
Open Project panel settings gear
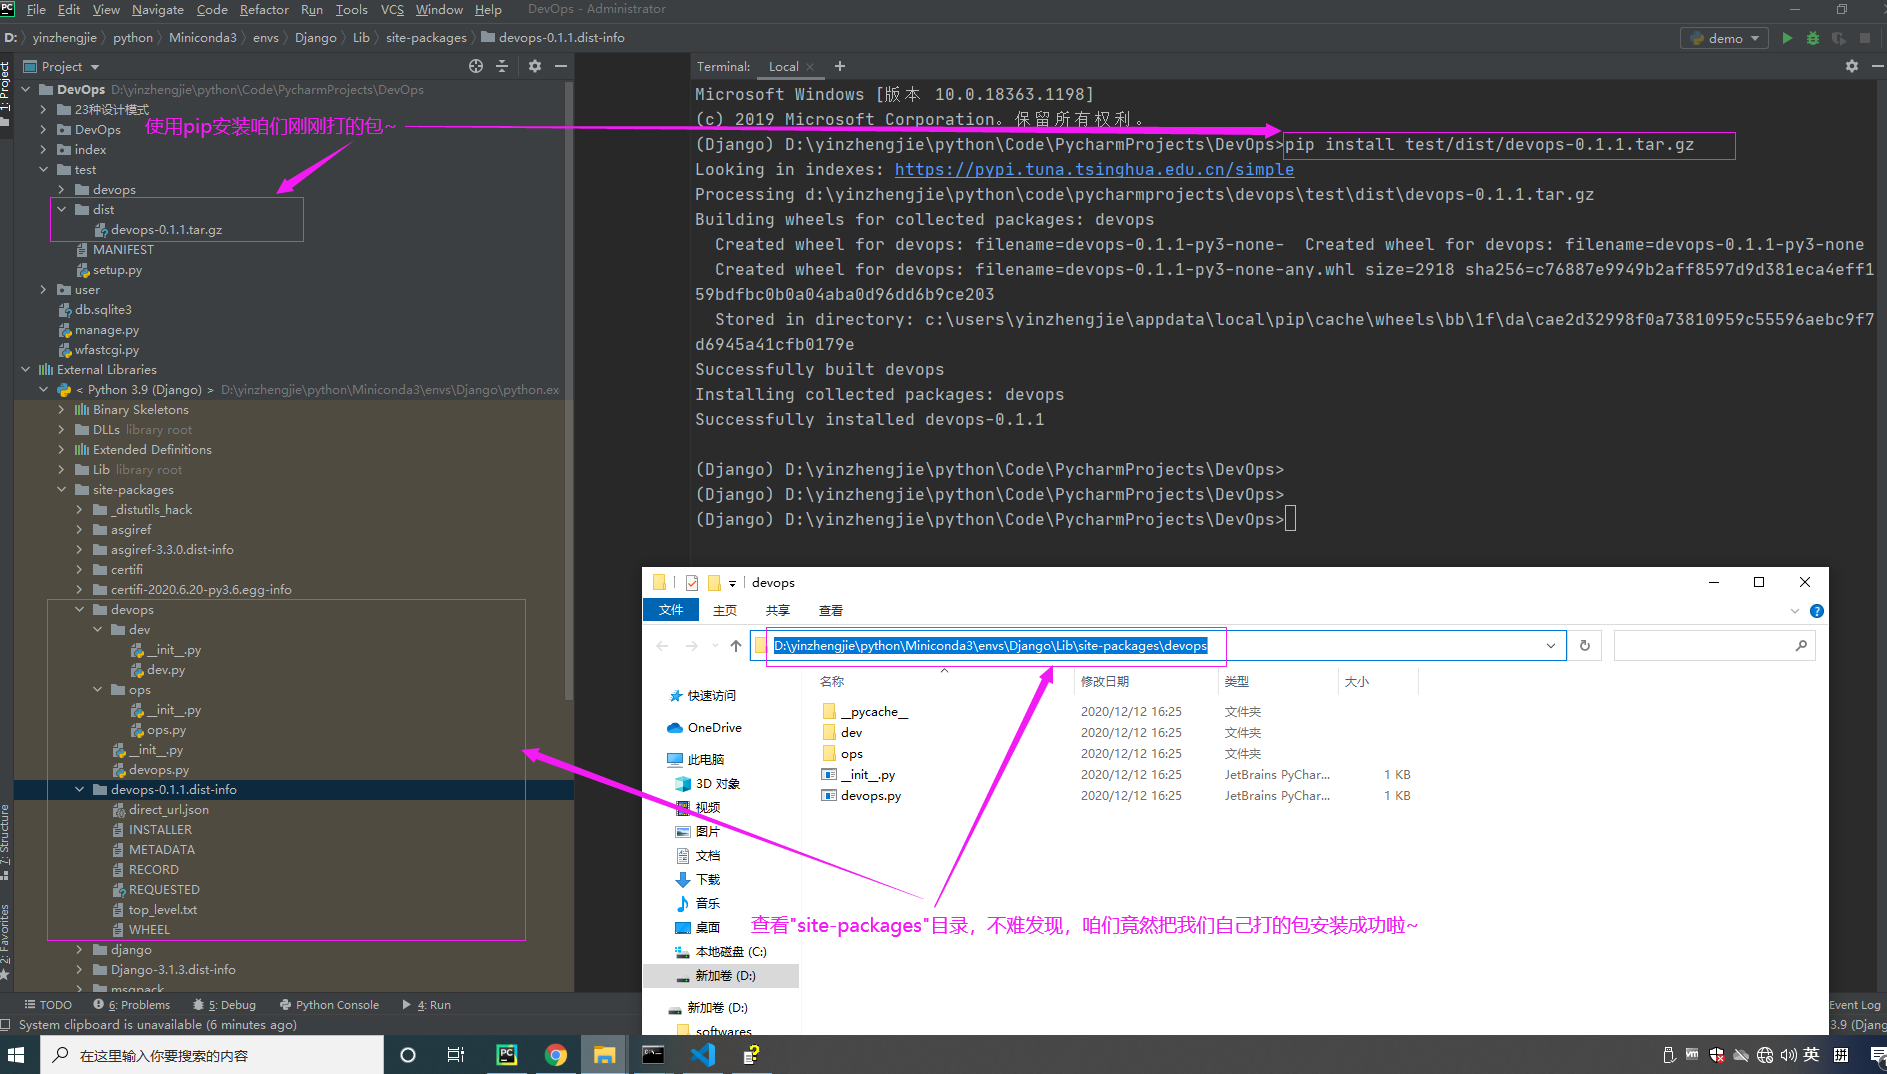[x=535, y=66]
